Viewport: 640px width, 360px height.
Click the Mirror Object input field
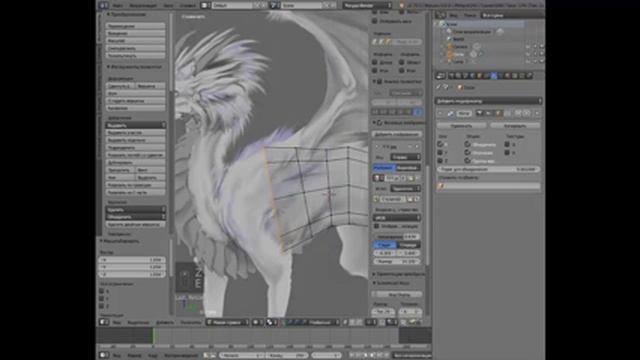click(x=488, y=186)
